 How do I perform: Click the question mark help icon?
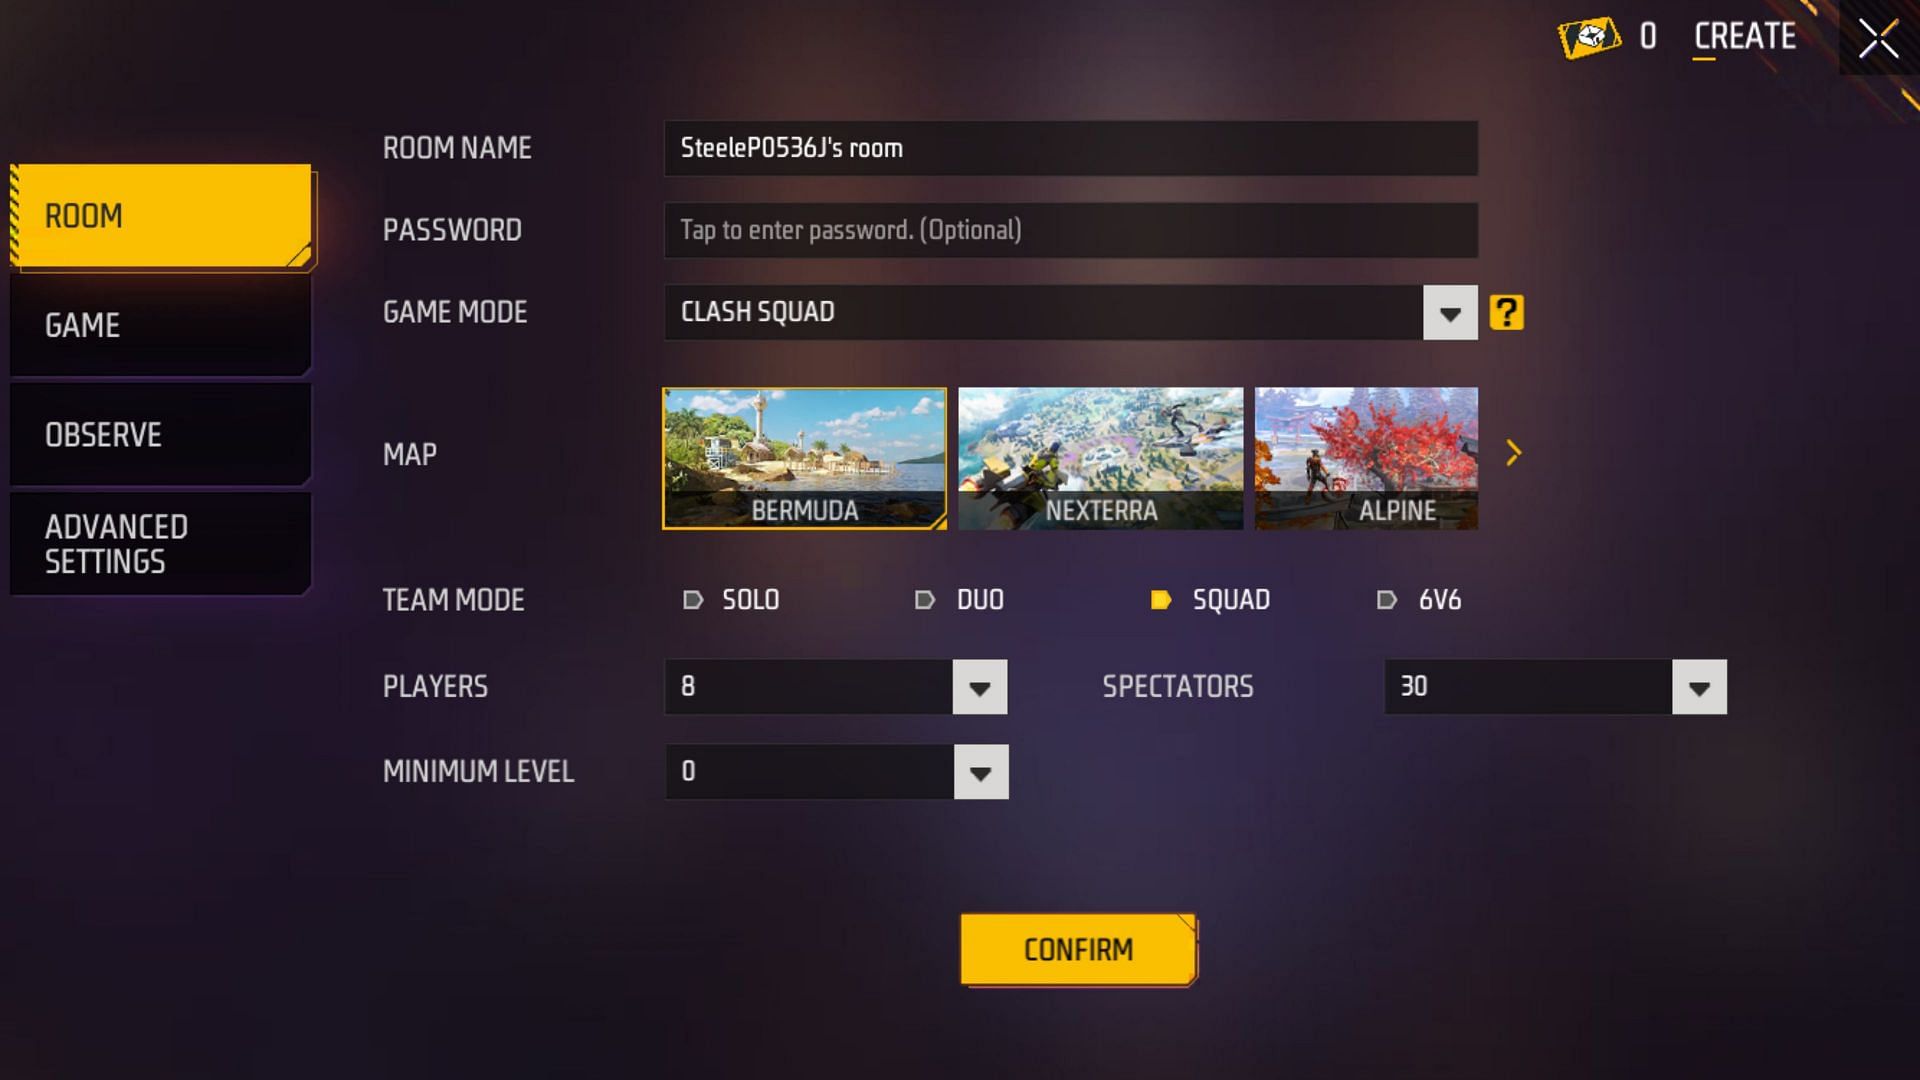coord(1507,311)
